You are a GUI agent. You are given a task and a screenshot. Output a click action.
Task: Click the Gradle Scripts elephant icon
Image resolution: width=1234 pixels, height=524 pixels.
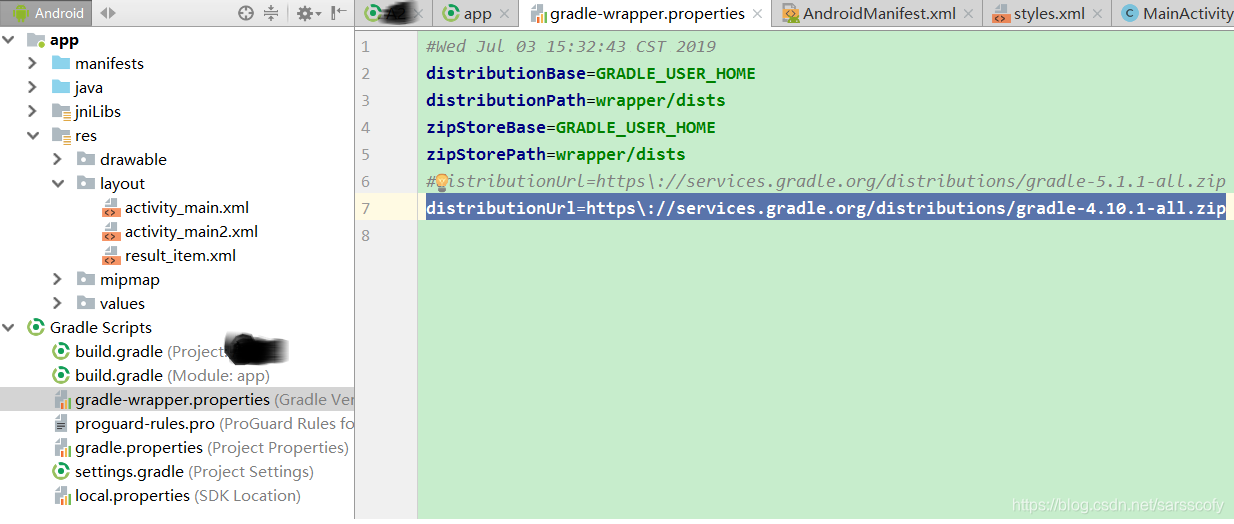pyautogui.click(x=35, y=328)
